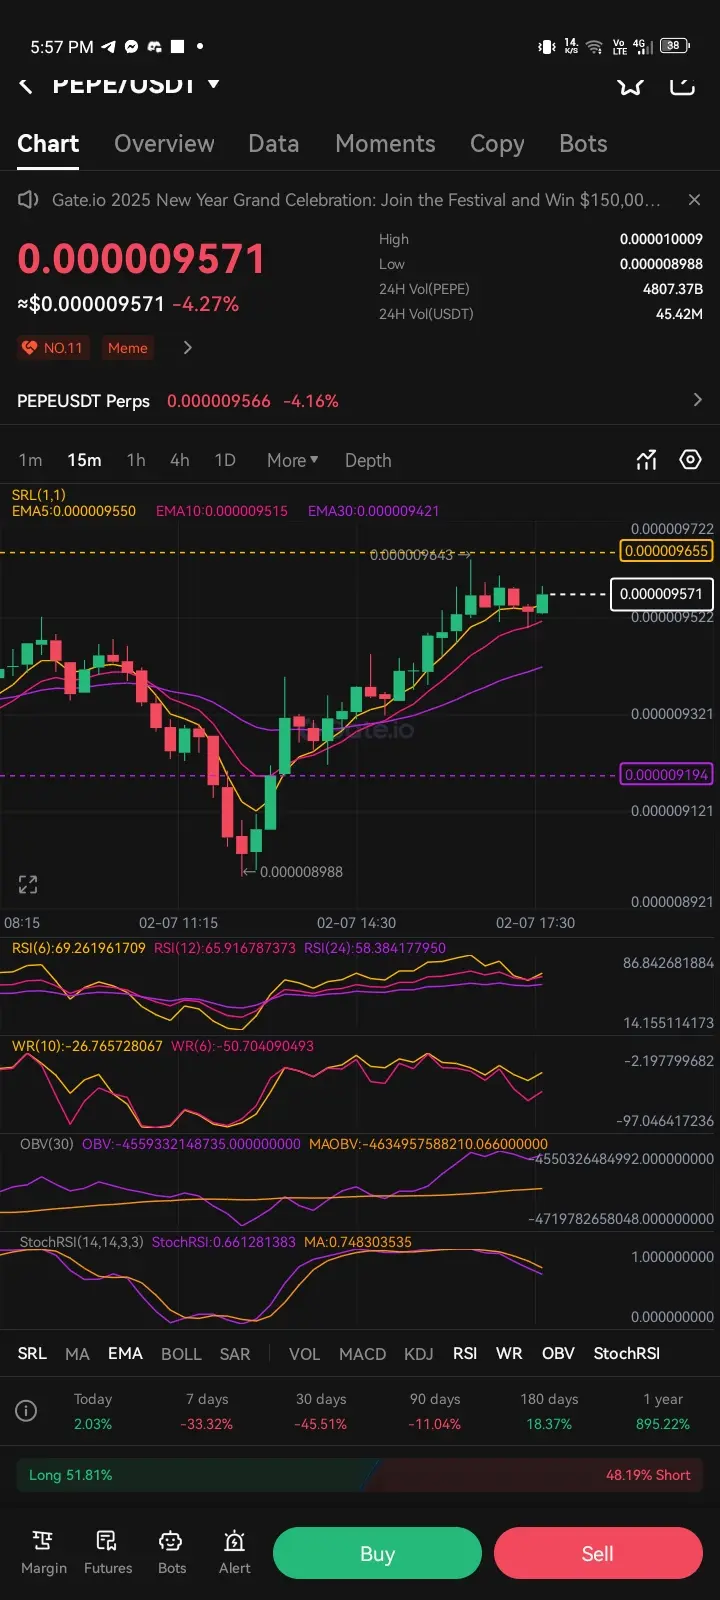Toggle the RSI sub-indicator
The height and width of the screenshot is (1600, 720).
click(x=465, y=1353)
